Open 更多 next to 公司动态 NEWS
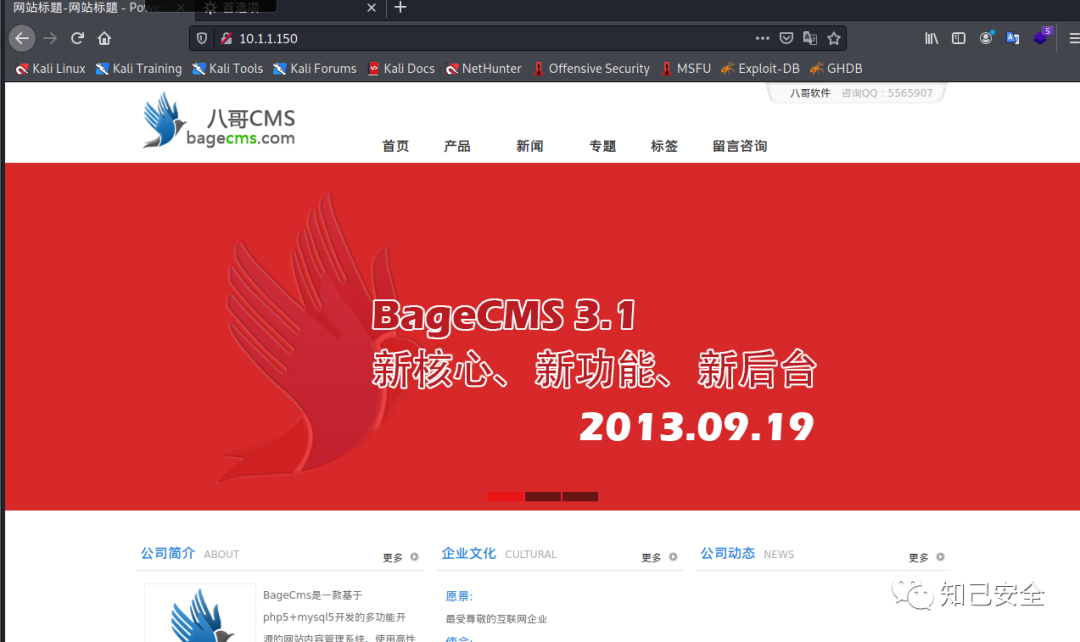 pyautogui.click(x=918, y=557)
